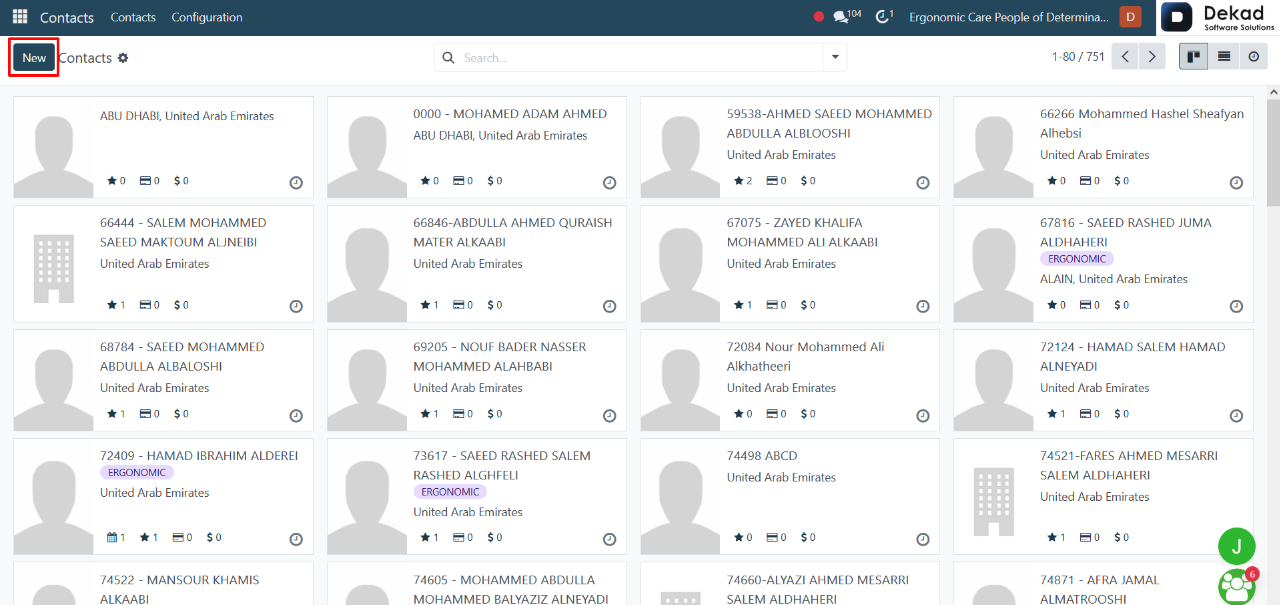Click the Dekad Software Solutions logo
This screenshot has height=605, width=1280.
coord(1219,18)
